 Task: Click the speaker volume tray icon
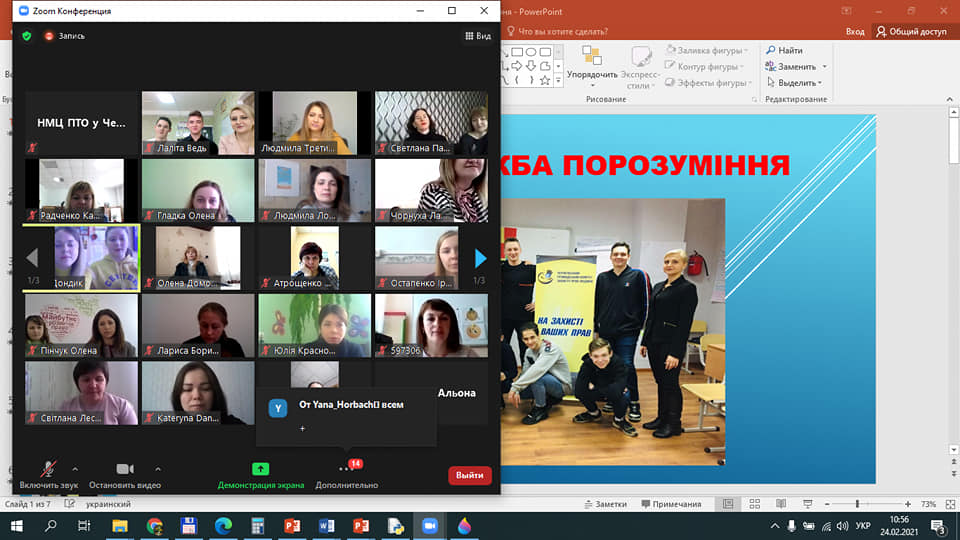[x=842, y=526]
